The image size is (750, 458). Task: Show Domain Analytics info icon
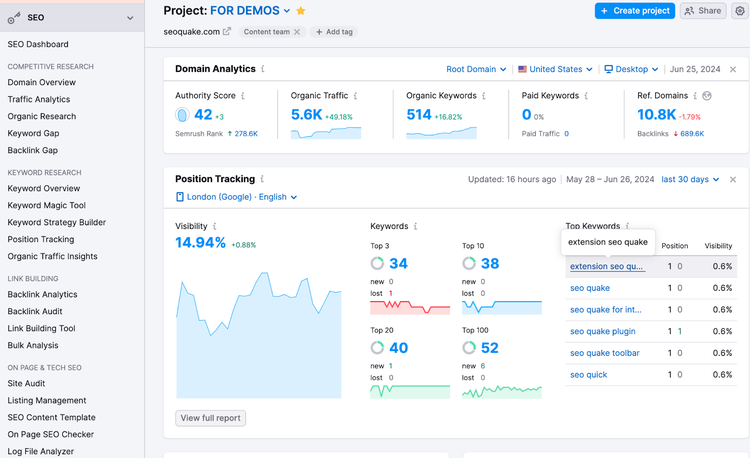tap(263, 69)
